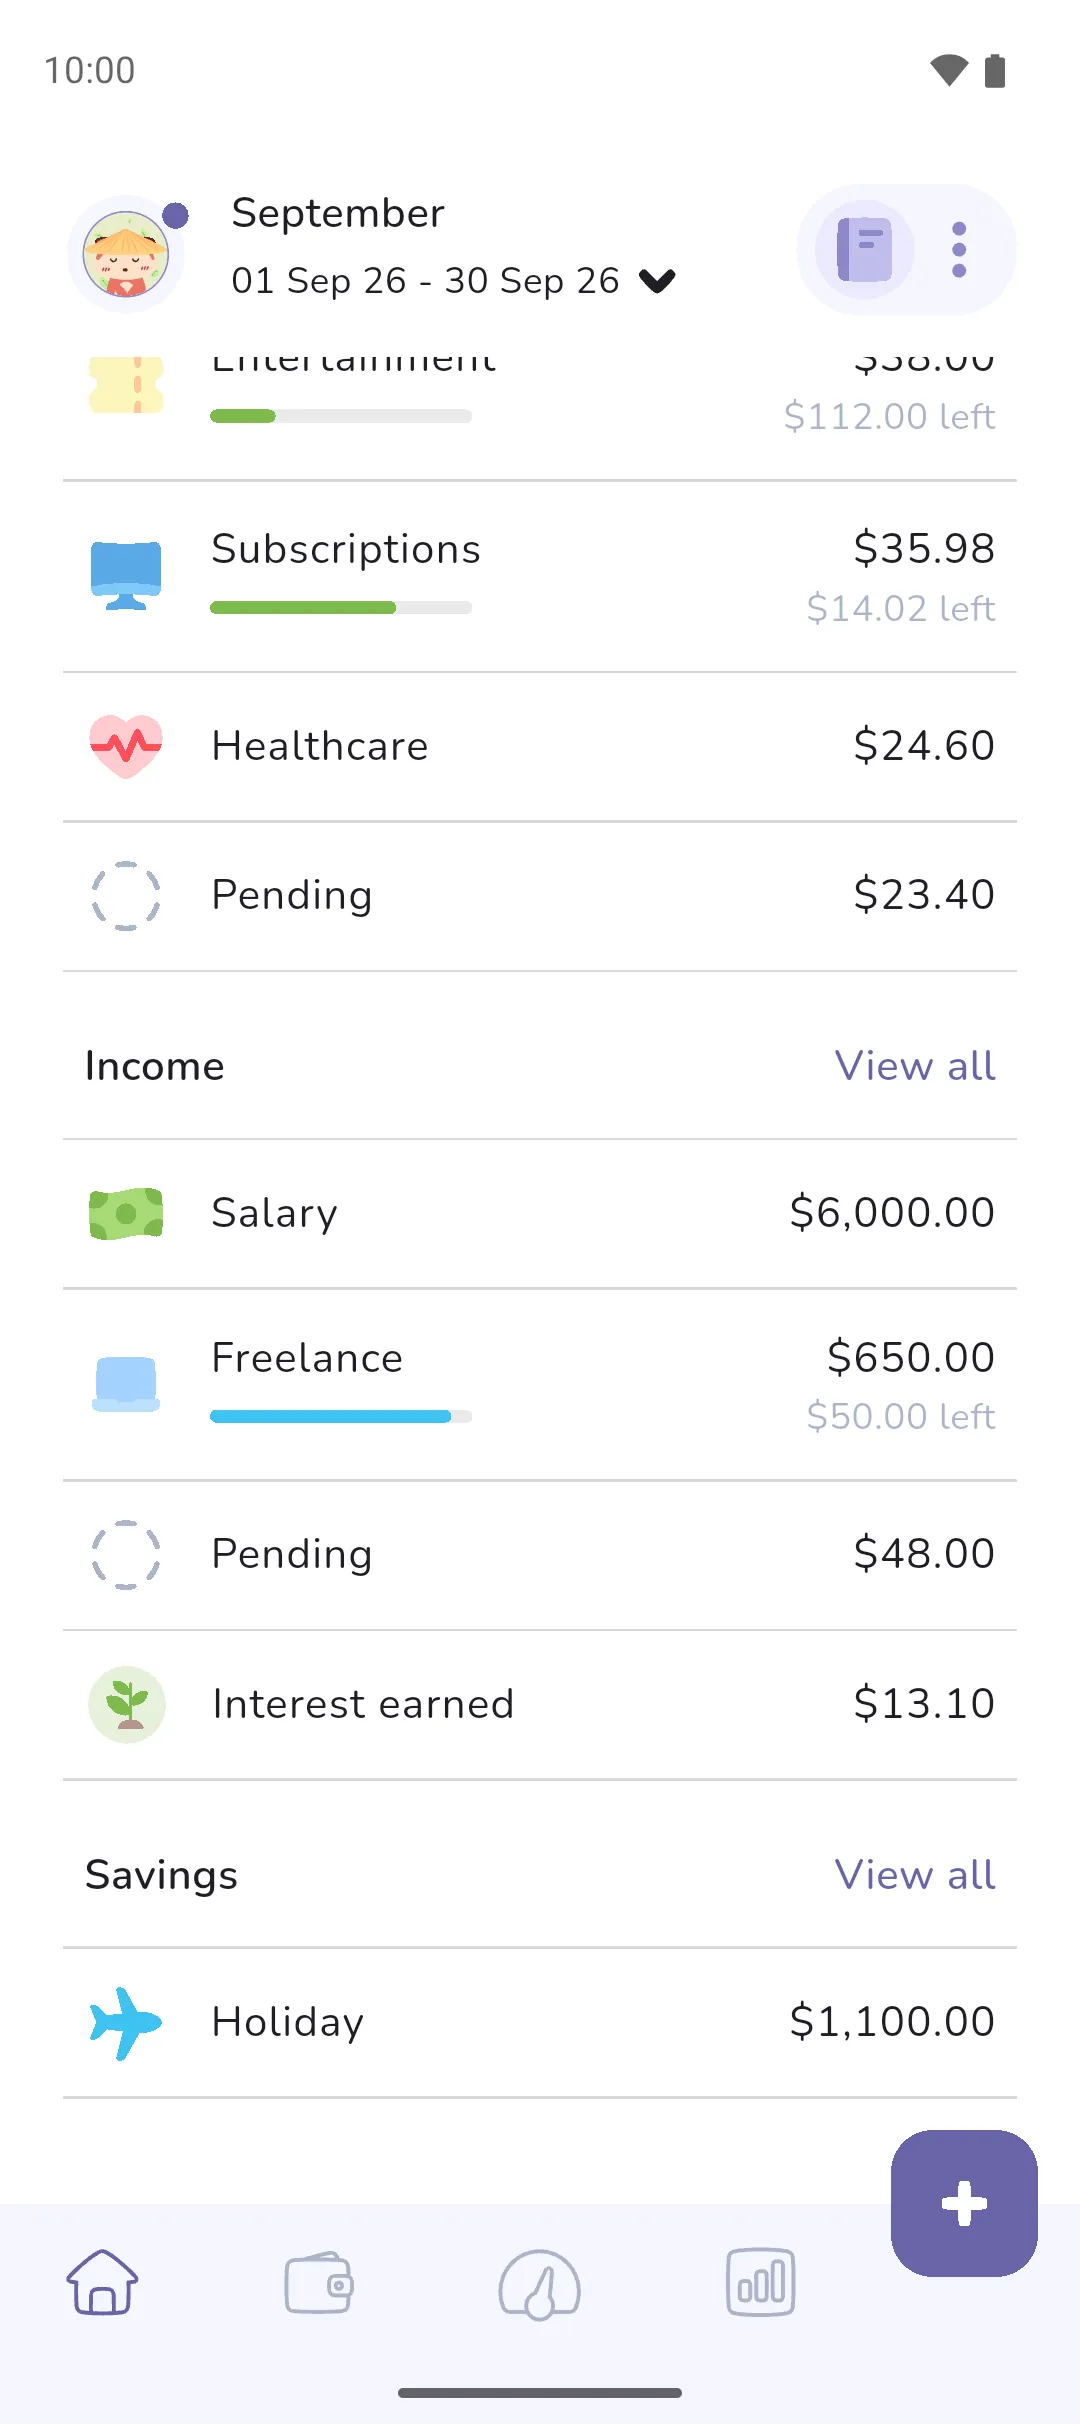View all Income categories
This screenshot has width=1080, height=2424.
(915, 1066)
